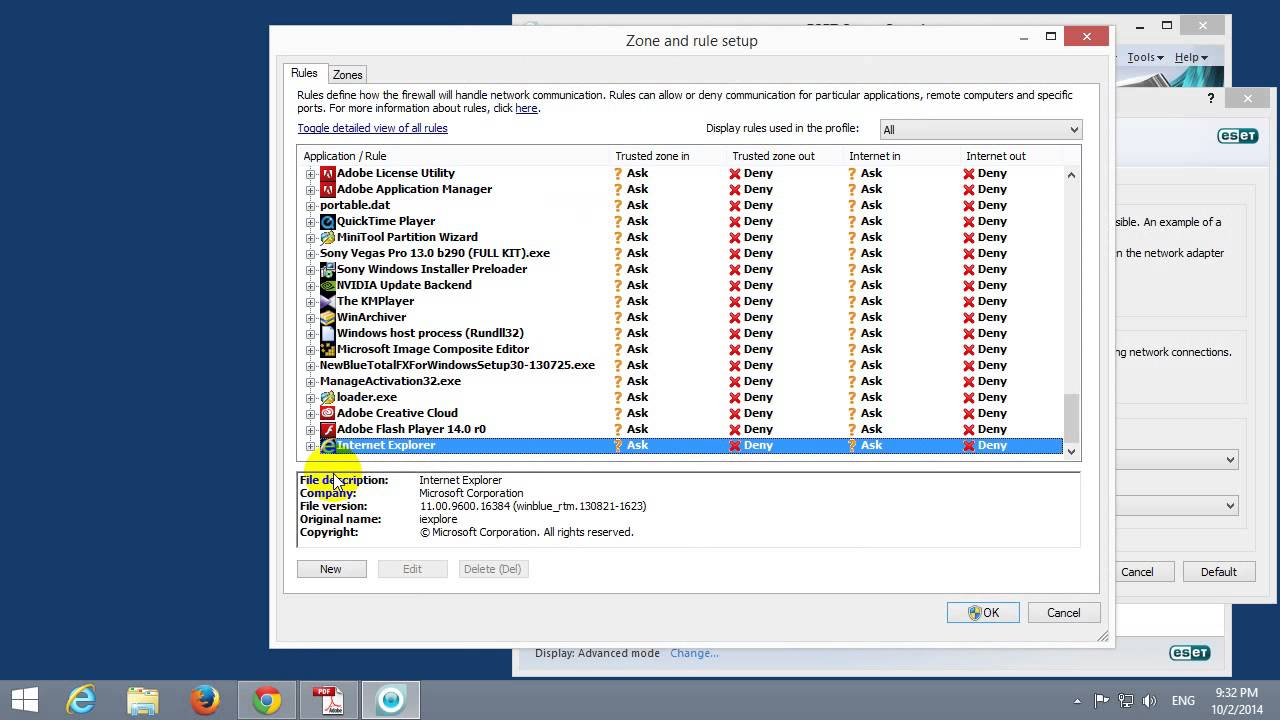Click The KMPlayer icon
Screen dimensions: 1280x720
click(327, 301)
